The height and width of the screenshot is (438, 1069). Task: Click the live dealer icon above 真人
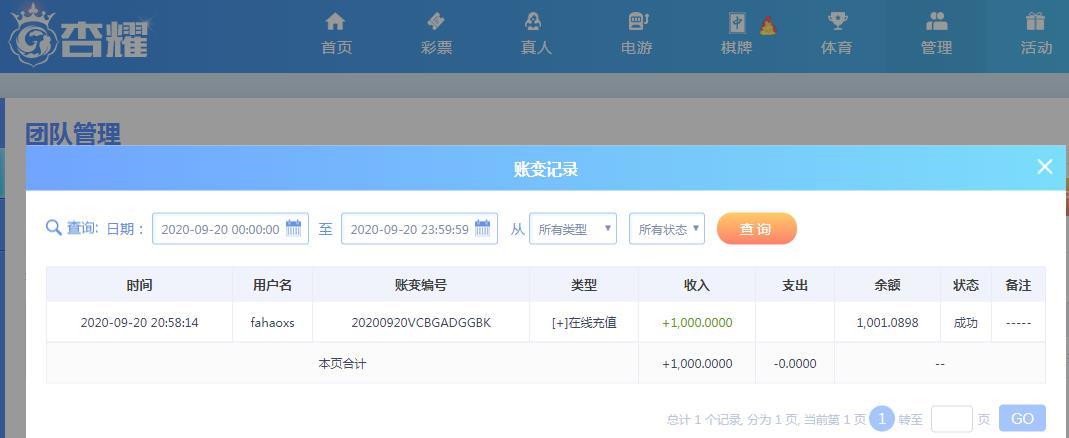534,21
